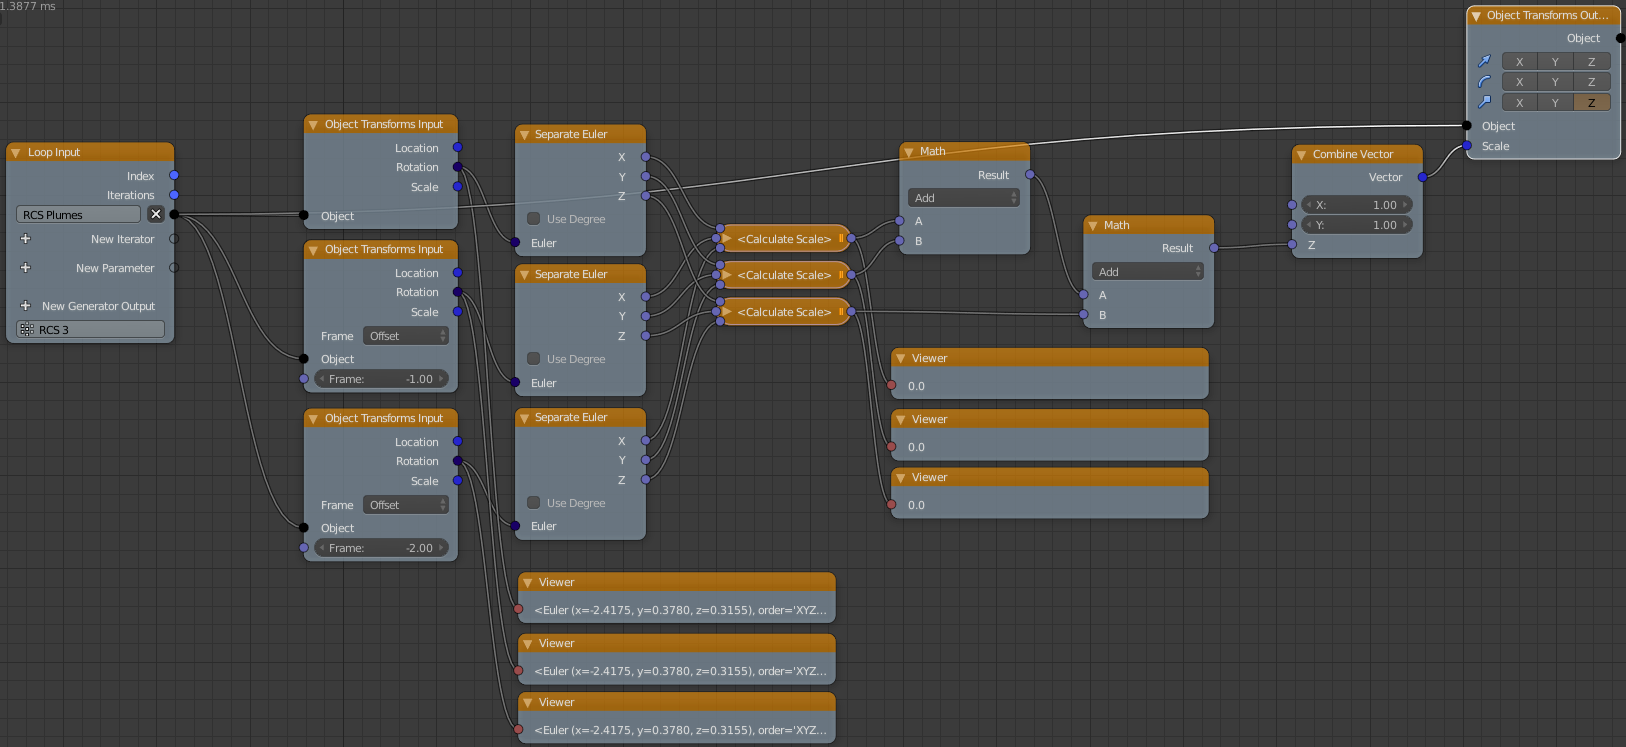
Task: Collapse the Loop Input node
Action: [x=15, y=153]
